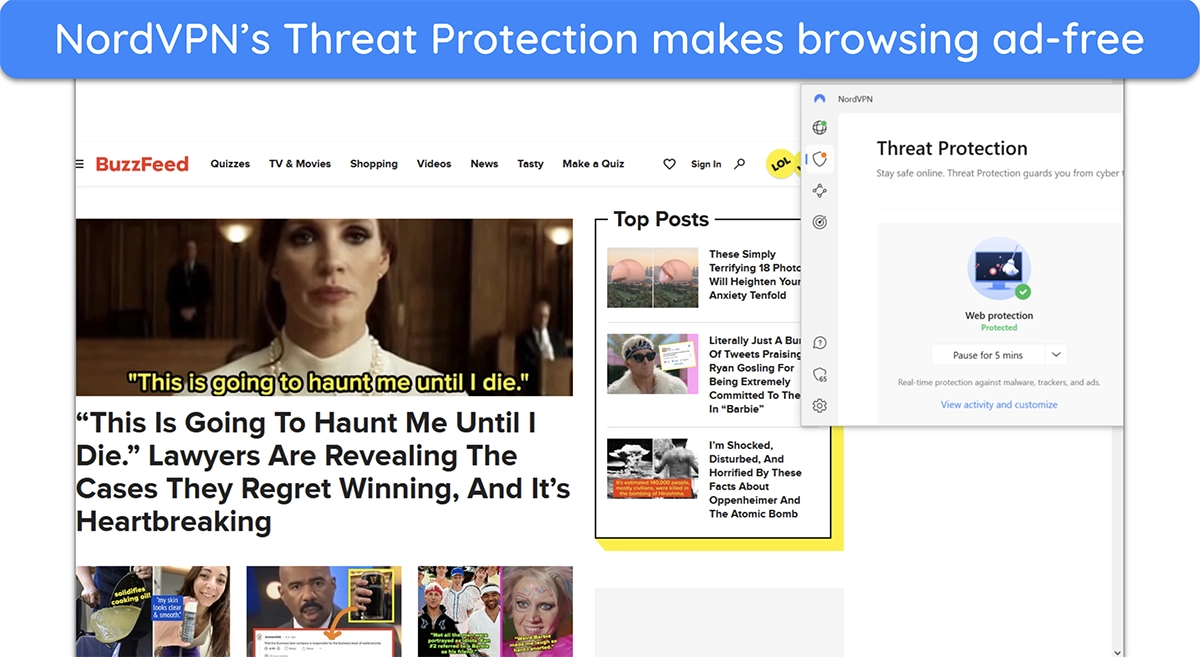1200x657 pixels.
Task: Open the solidified cooking oil article thumbnail
Action: coord(153,611)
